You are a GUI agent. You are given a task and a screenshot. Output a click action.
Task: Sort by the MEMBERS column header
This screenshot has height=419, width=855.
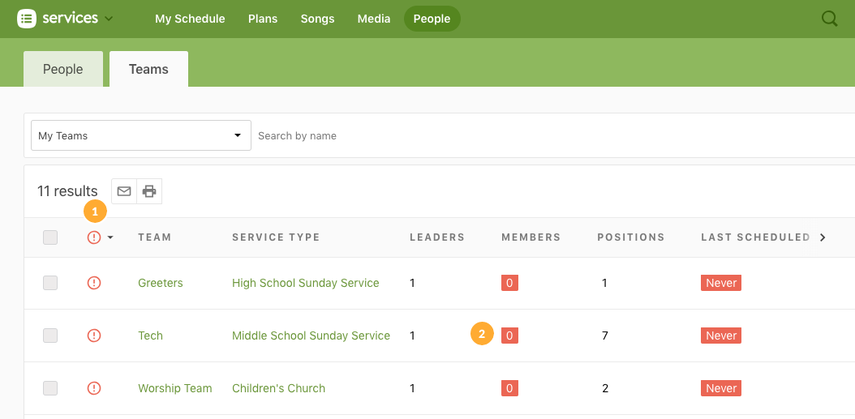531,237
